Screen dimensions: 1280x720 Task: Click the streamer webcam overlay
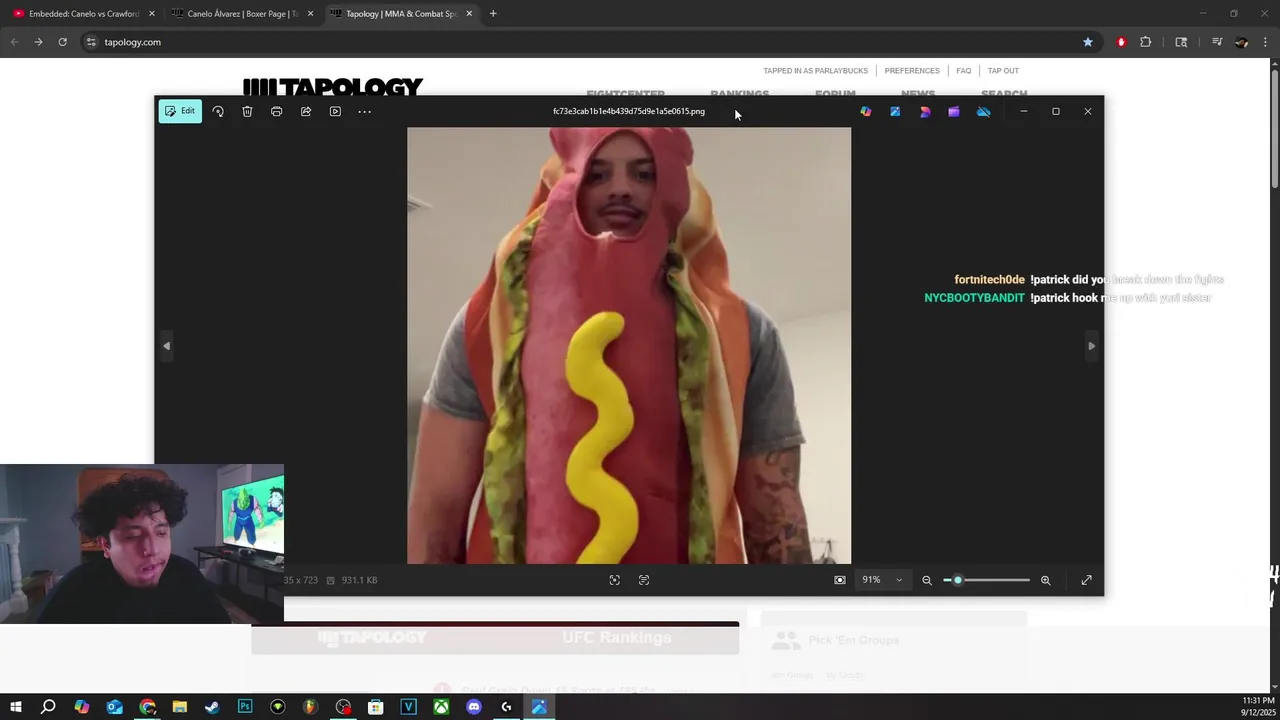(x=142, y=544)
